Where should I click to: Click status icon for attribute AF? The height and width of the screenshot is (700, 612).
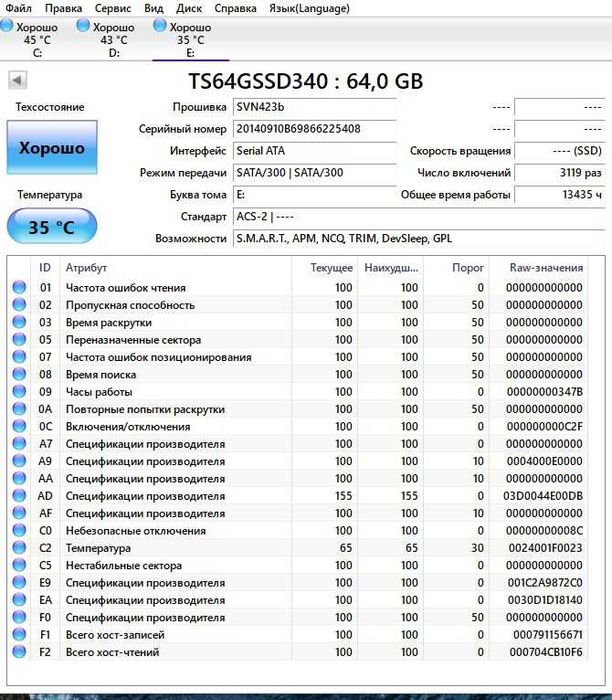point(19,513)
